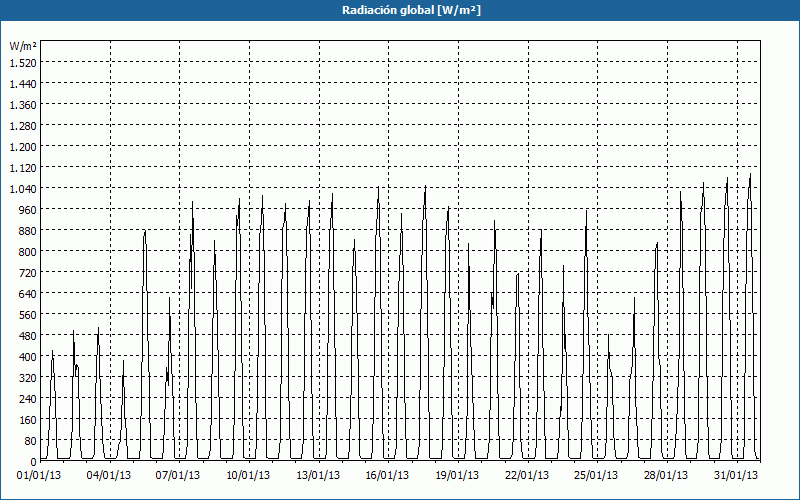The width and height of the screenshot is (800, 500).
Task: Click the 28/01/13 date label
Action: (666, 476)
